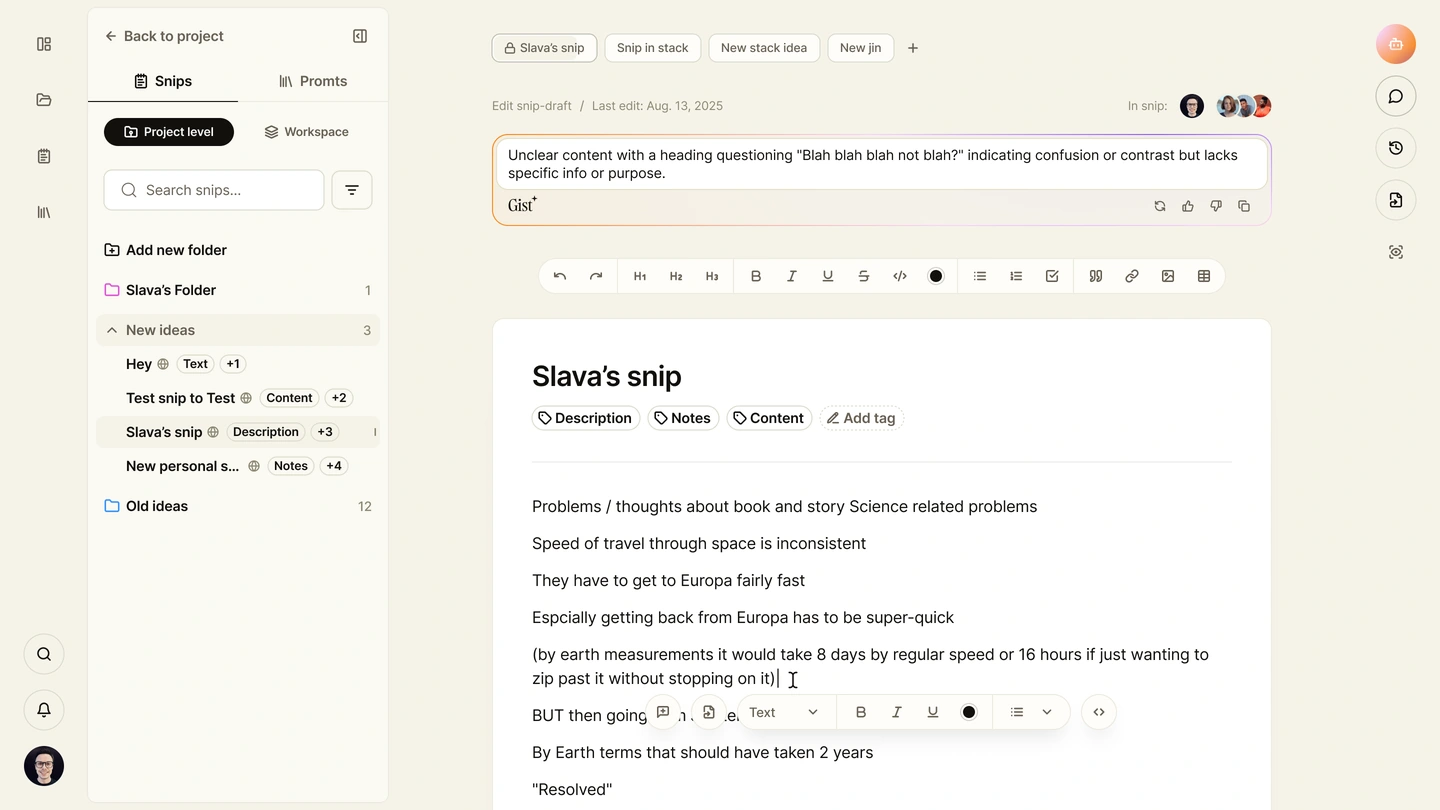The image size is (1440, 810).
Task: Open the text color swatch in main toolbar
Action: [x=936, y=276]
